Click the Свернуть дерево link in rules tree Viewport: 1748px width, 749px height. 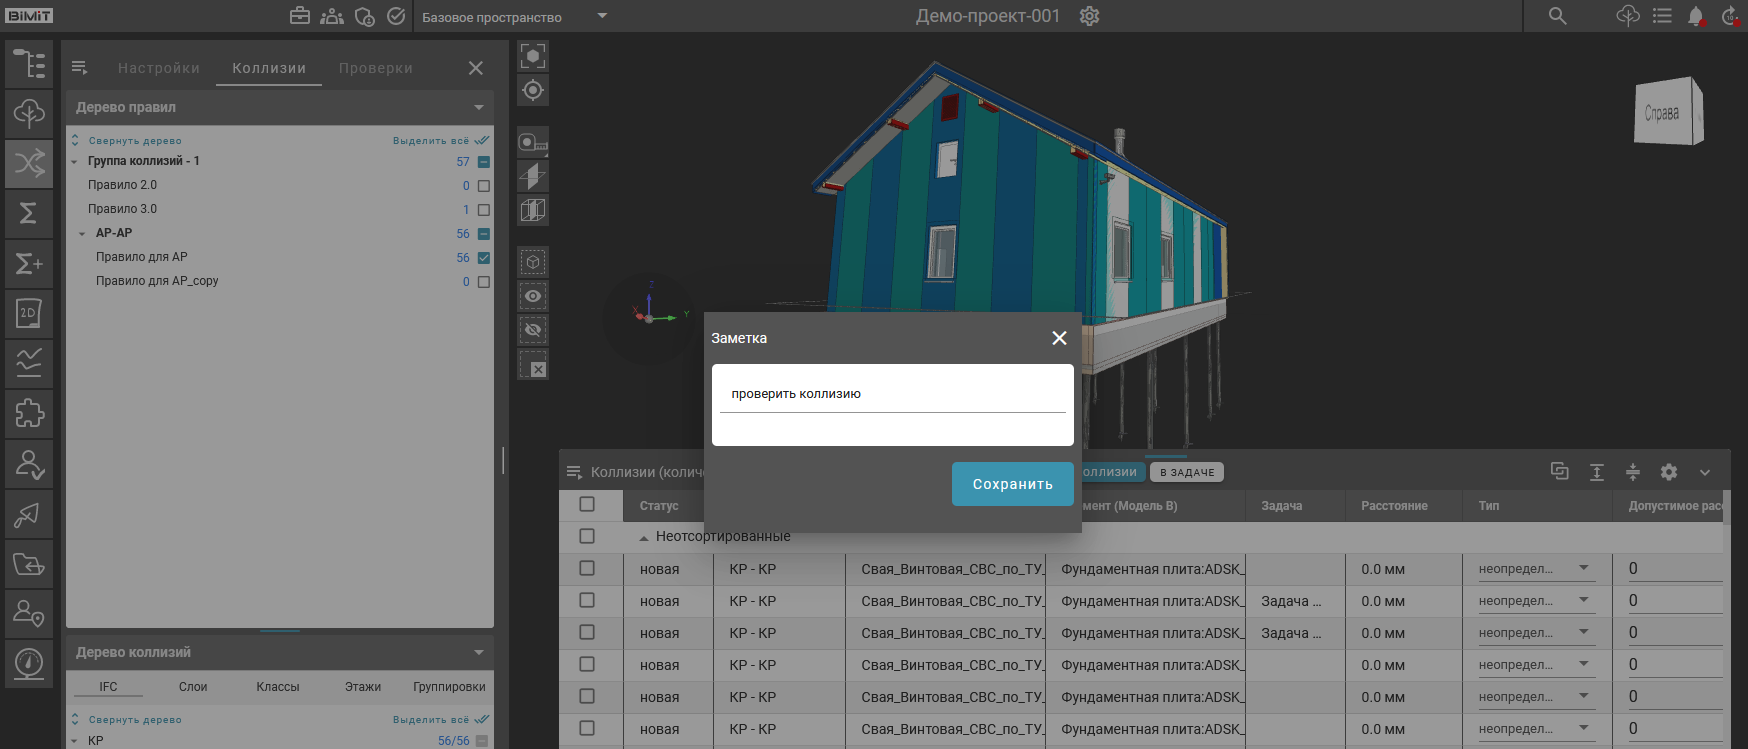[134, 141]
